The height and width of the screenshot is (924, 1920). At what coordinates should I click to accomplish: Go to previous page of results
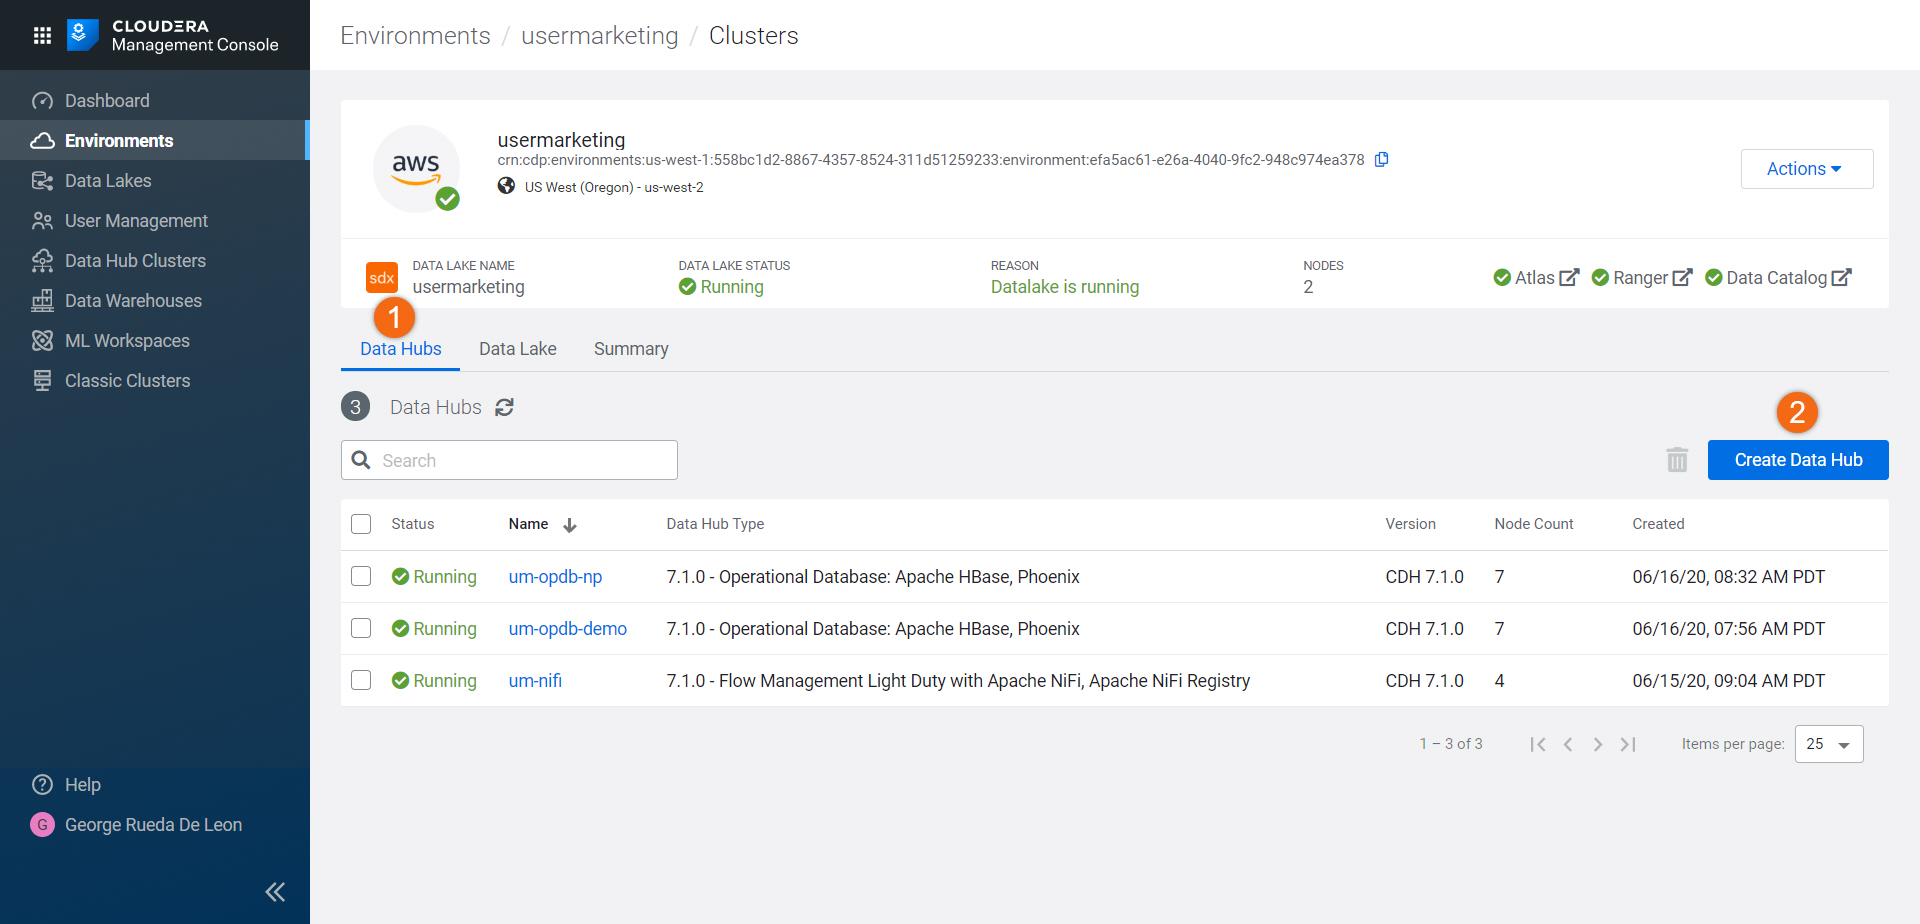coord(1568,744)
